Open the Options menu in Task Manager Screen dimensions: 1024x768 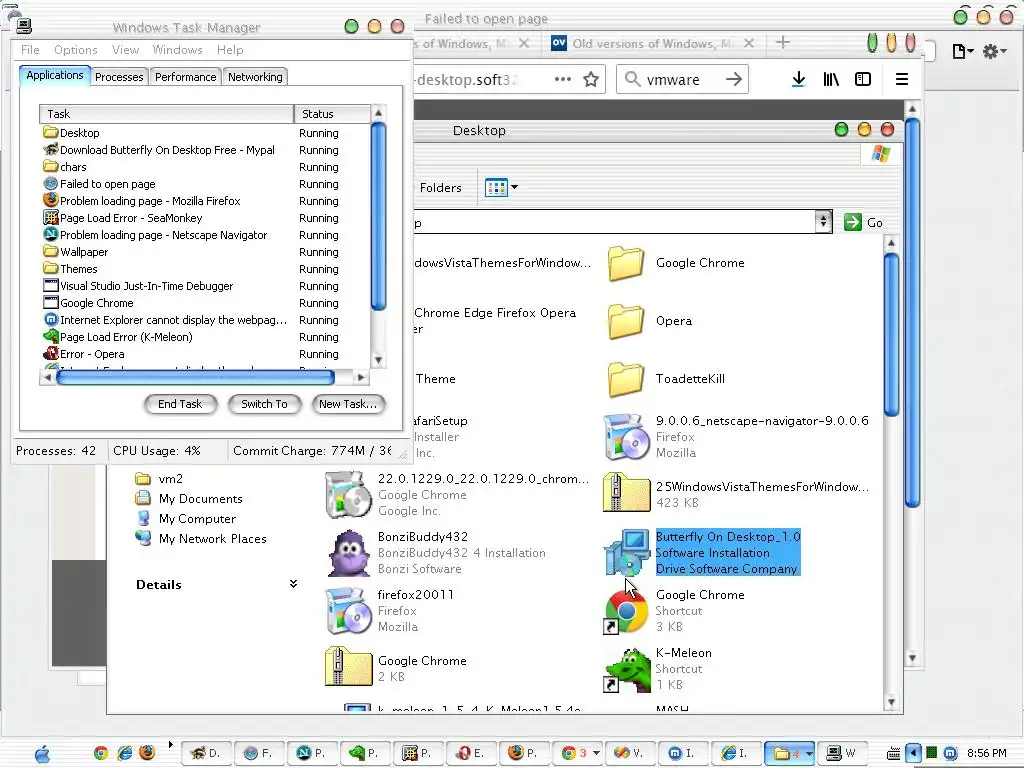76,50
